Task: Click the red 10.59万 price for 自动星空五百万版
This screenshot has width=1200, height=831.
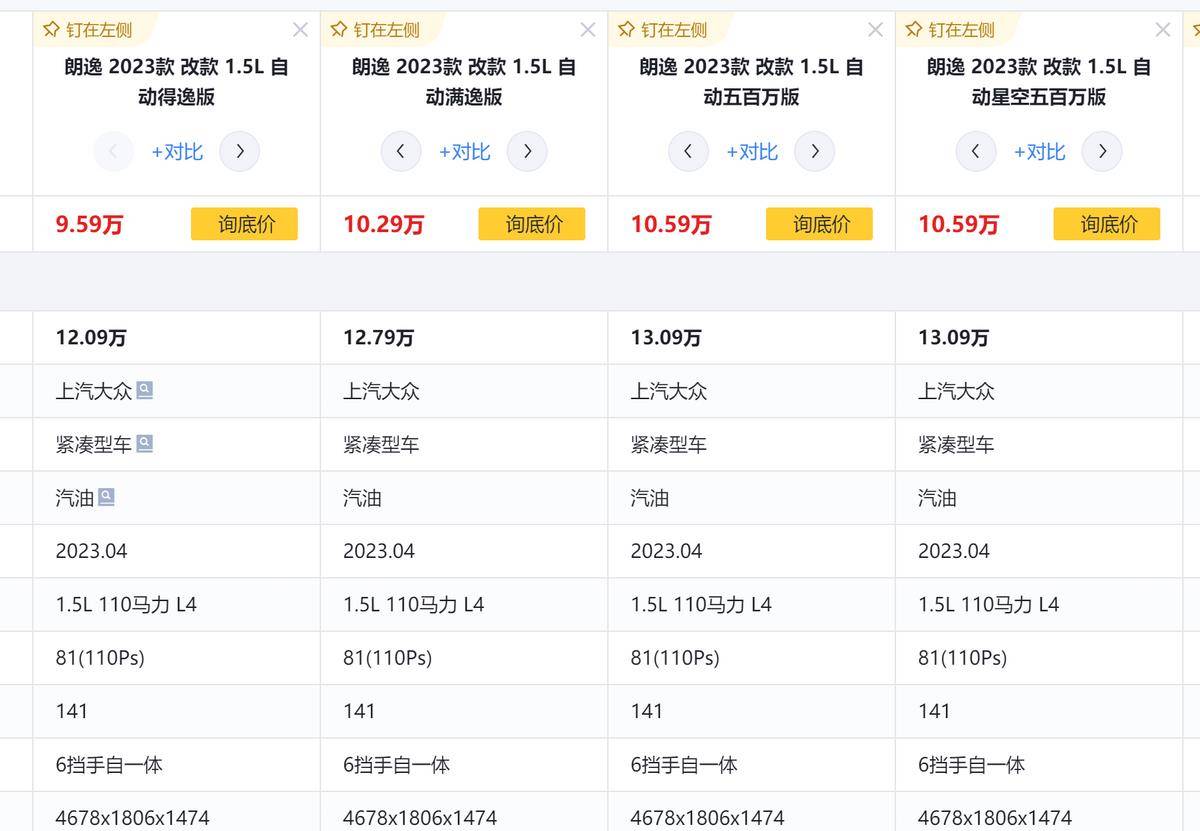Action: 959,225
